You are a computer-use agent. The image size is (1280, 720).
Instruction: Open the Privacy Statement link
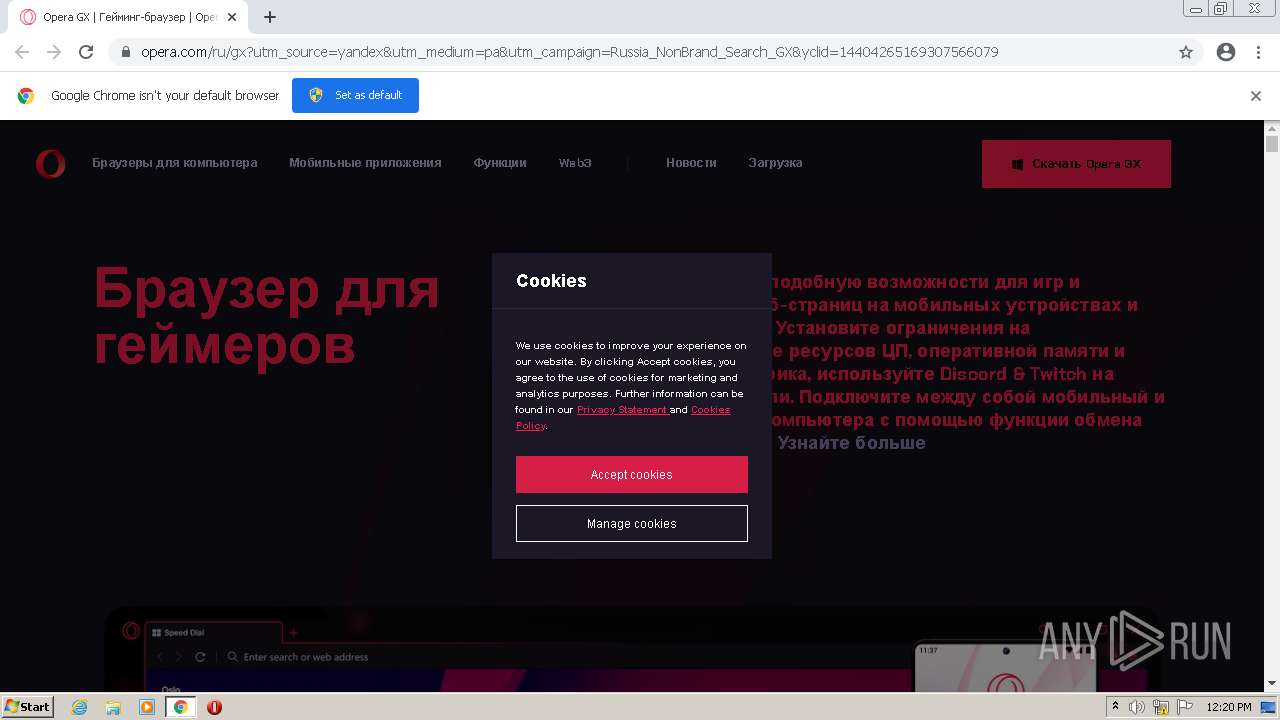click(621, 409)
